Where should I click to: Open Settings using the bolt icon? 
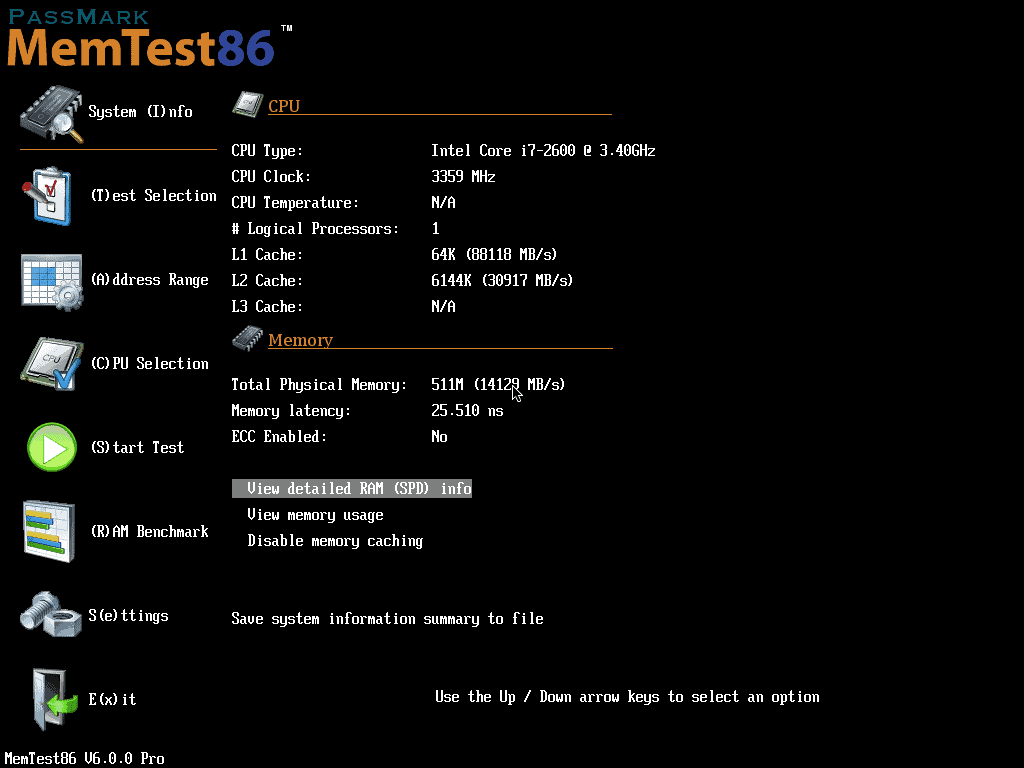50,615
